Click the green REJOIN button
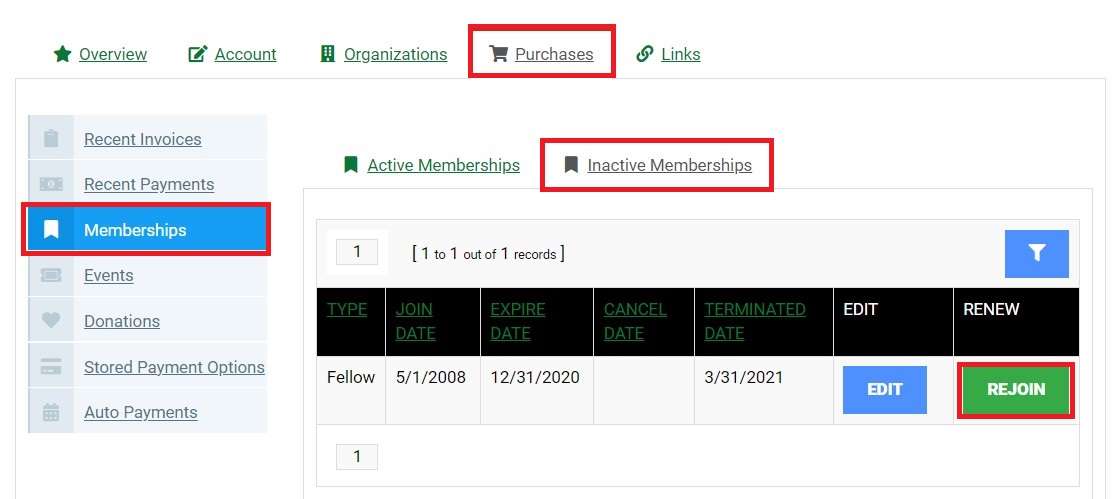The height and width of the screenshot is (499, 1114). click(1016, 390)
